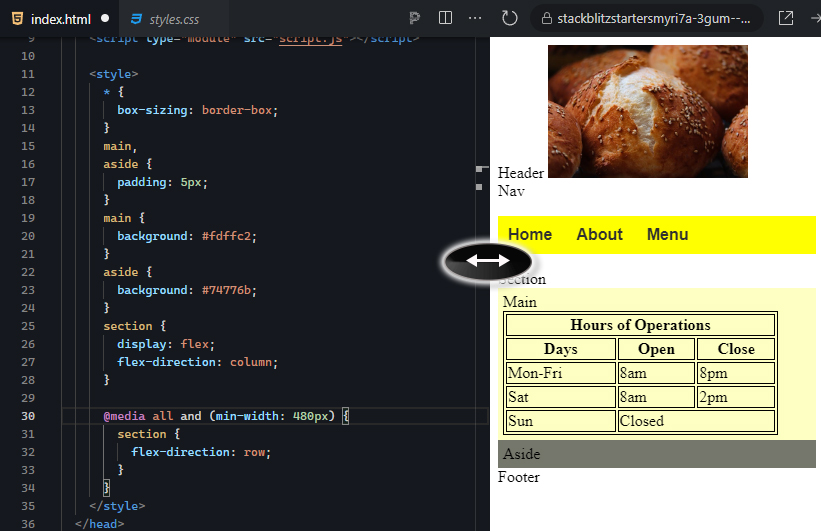Viewport: 821px width, 531px height.
Task: Click the 'row' value on line 32
Action: (254, 452)
